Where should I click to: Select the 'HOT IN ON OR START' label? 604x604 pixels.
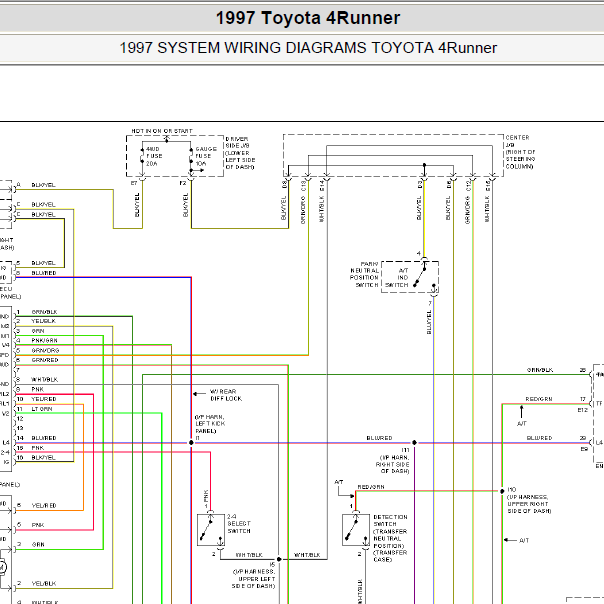point(162,131)
